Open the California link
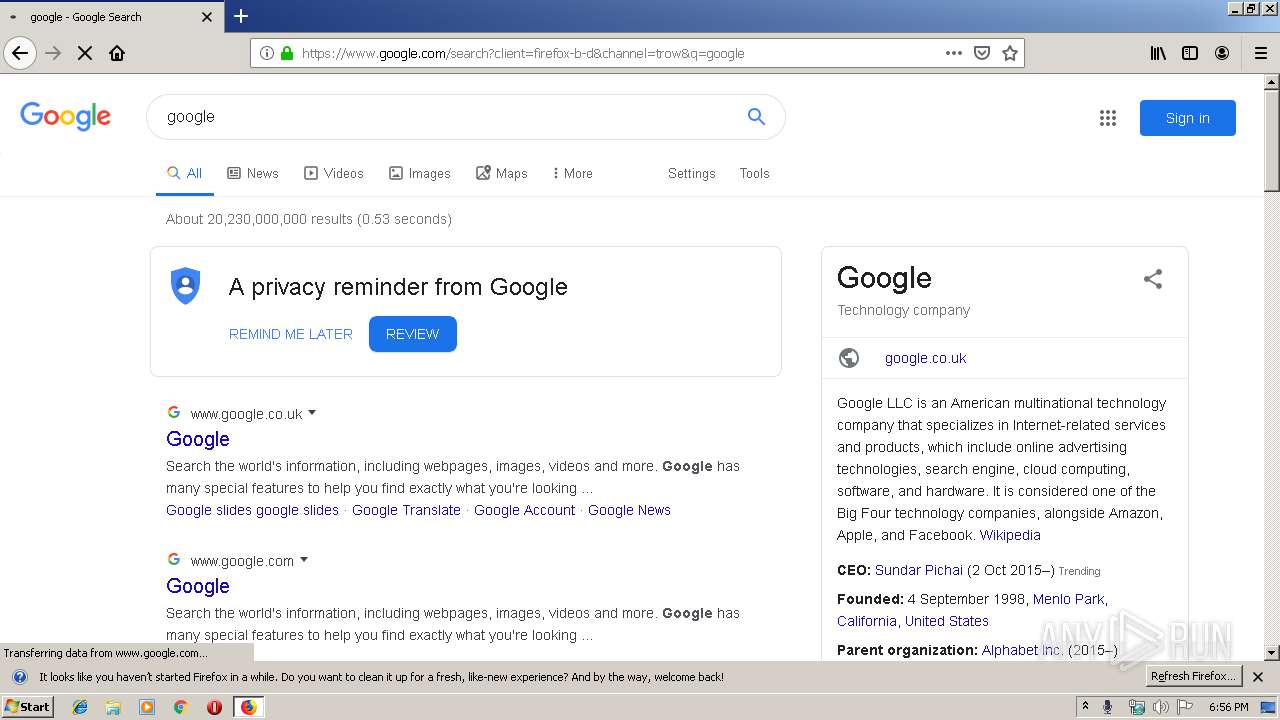This screenshot has height=720, width=1280. point(866,621)
